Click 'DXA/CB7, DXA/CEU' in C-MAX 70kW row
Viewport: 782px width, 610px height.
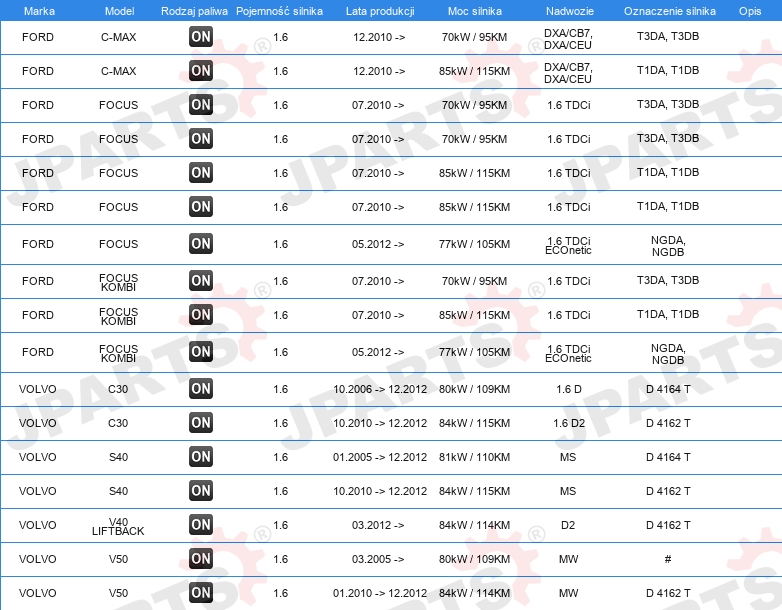coord(568,39)
